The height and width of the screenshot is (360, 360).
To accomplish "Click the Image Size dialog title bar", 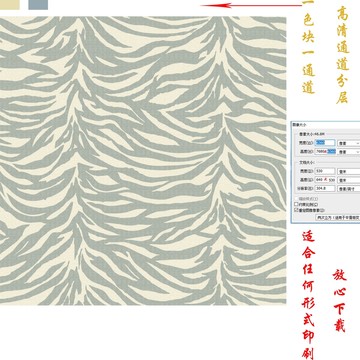I will 325,124.
